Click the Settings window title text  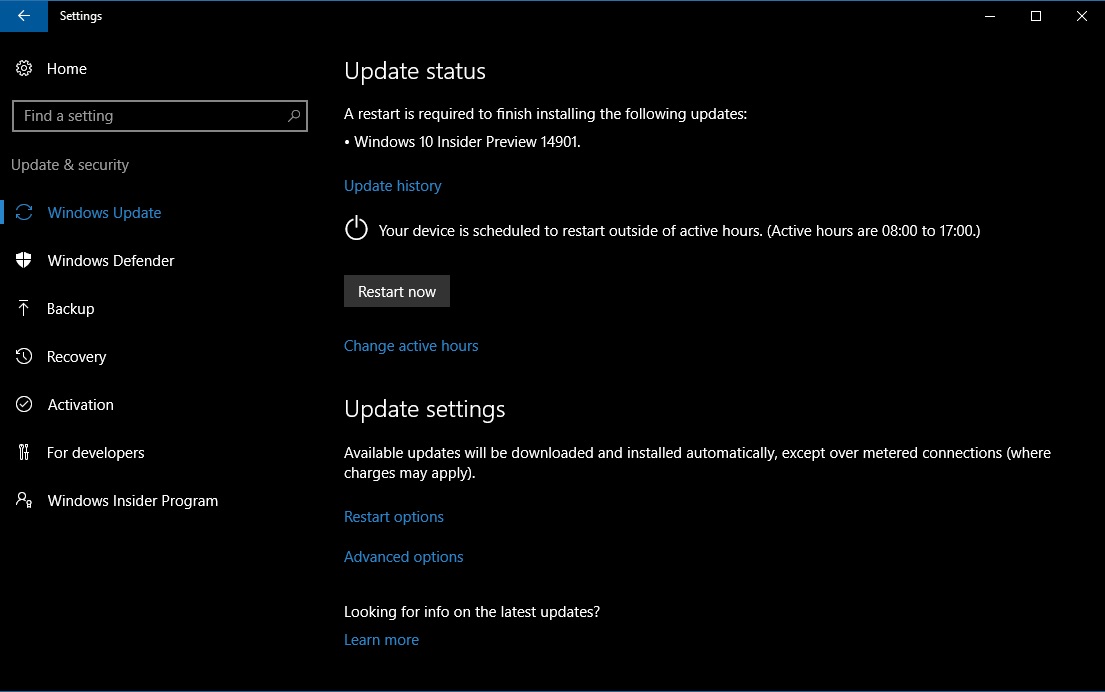tap(80, 16)
